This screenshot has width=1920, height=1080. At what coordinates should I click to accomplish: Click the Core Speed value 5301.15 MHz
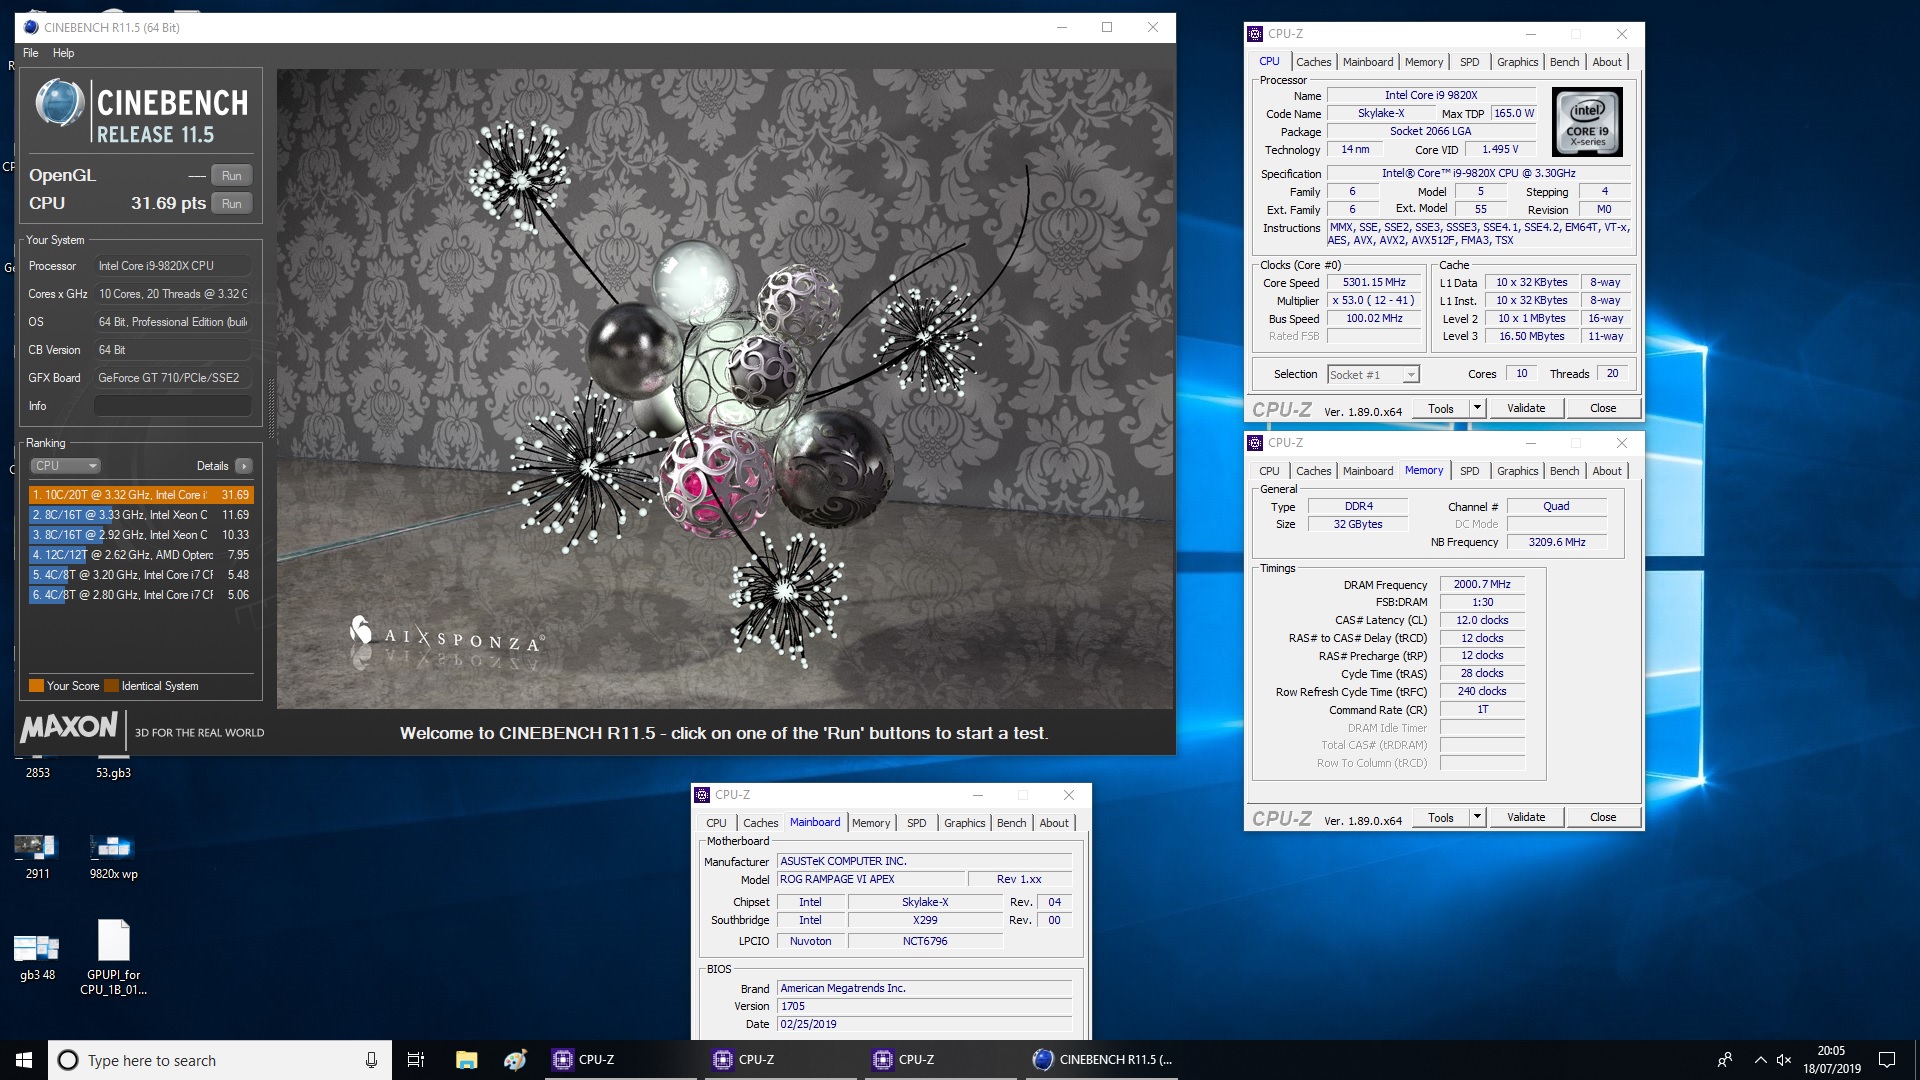pos(1374,283)
